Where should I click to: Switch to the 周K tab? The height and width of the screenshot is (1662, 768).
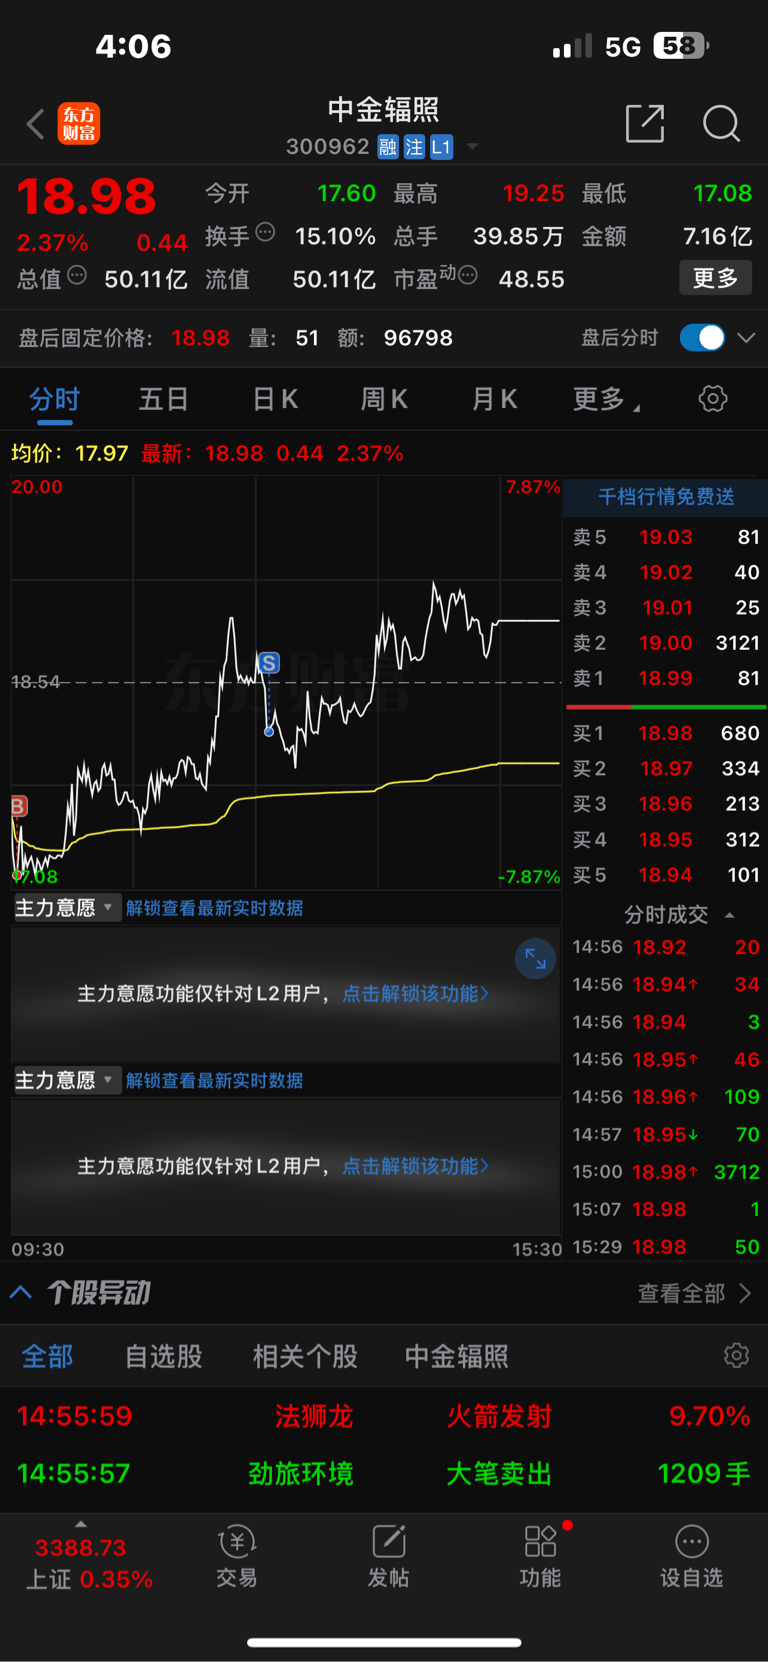(x=384, y=400)
